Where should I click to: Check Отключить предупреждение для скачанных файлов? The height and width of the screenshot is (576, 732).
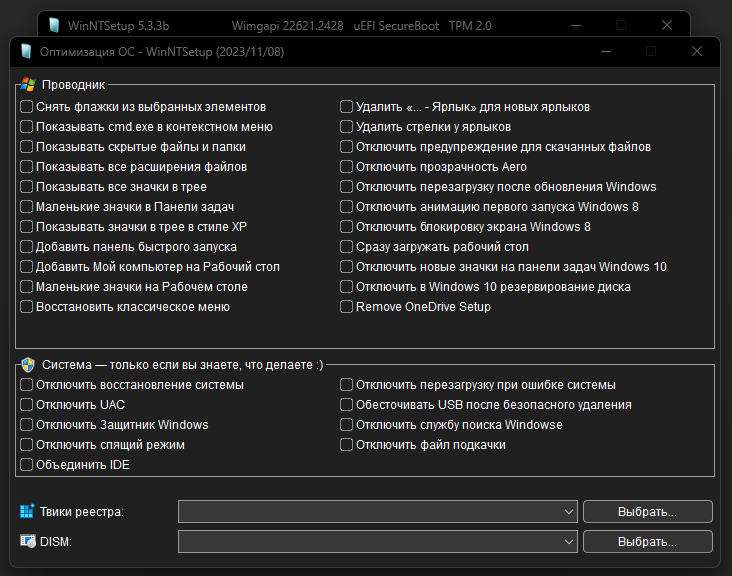[346, 147]
